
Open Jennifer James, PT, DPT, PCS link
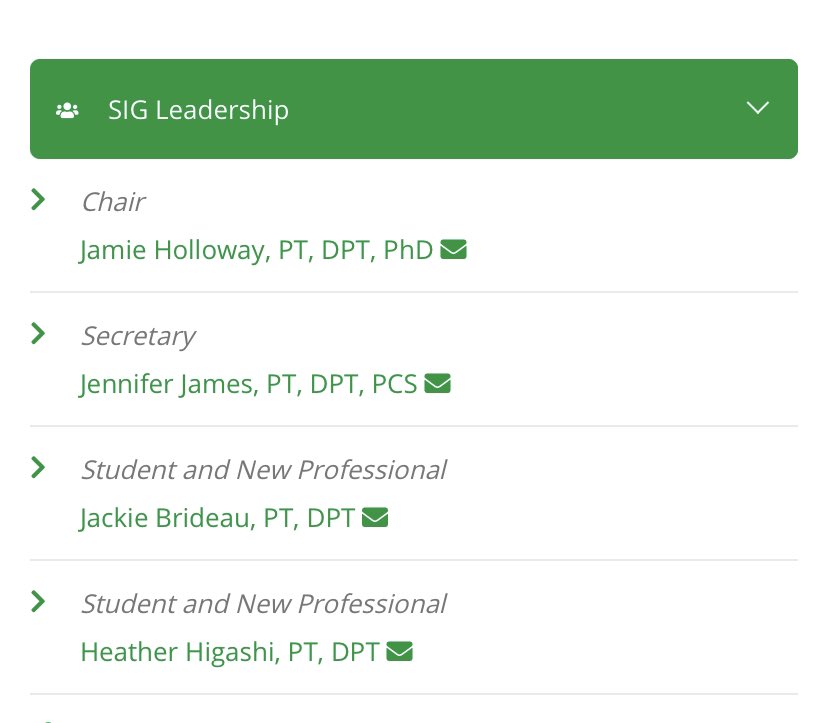point(248,383)
